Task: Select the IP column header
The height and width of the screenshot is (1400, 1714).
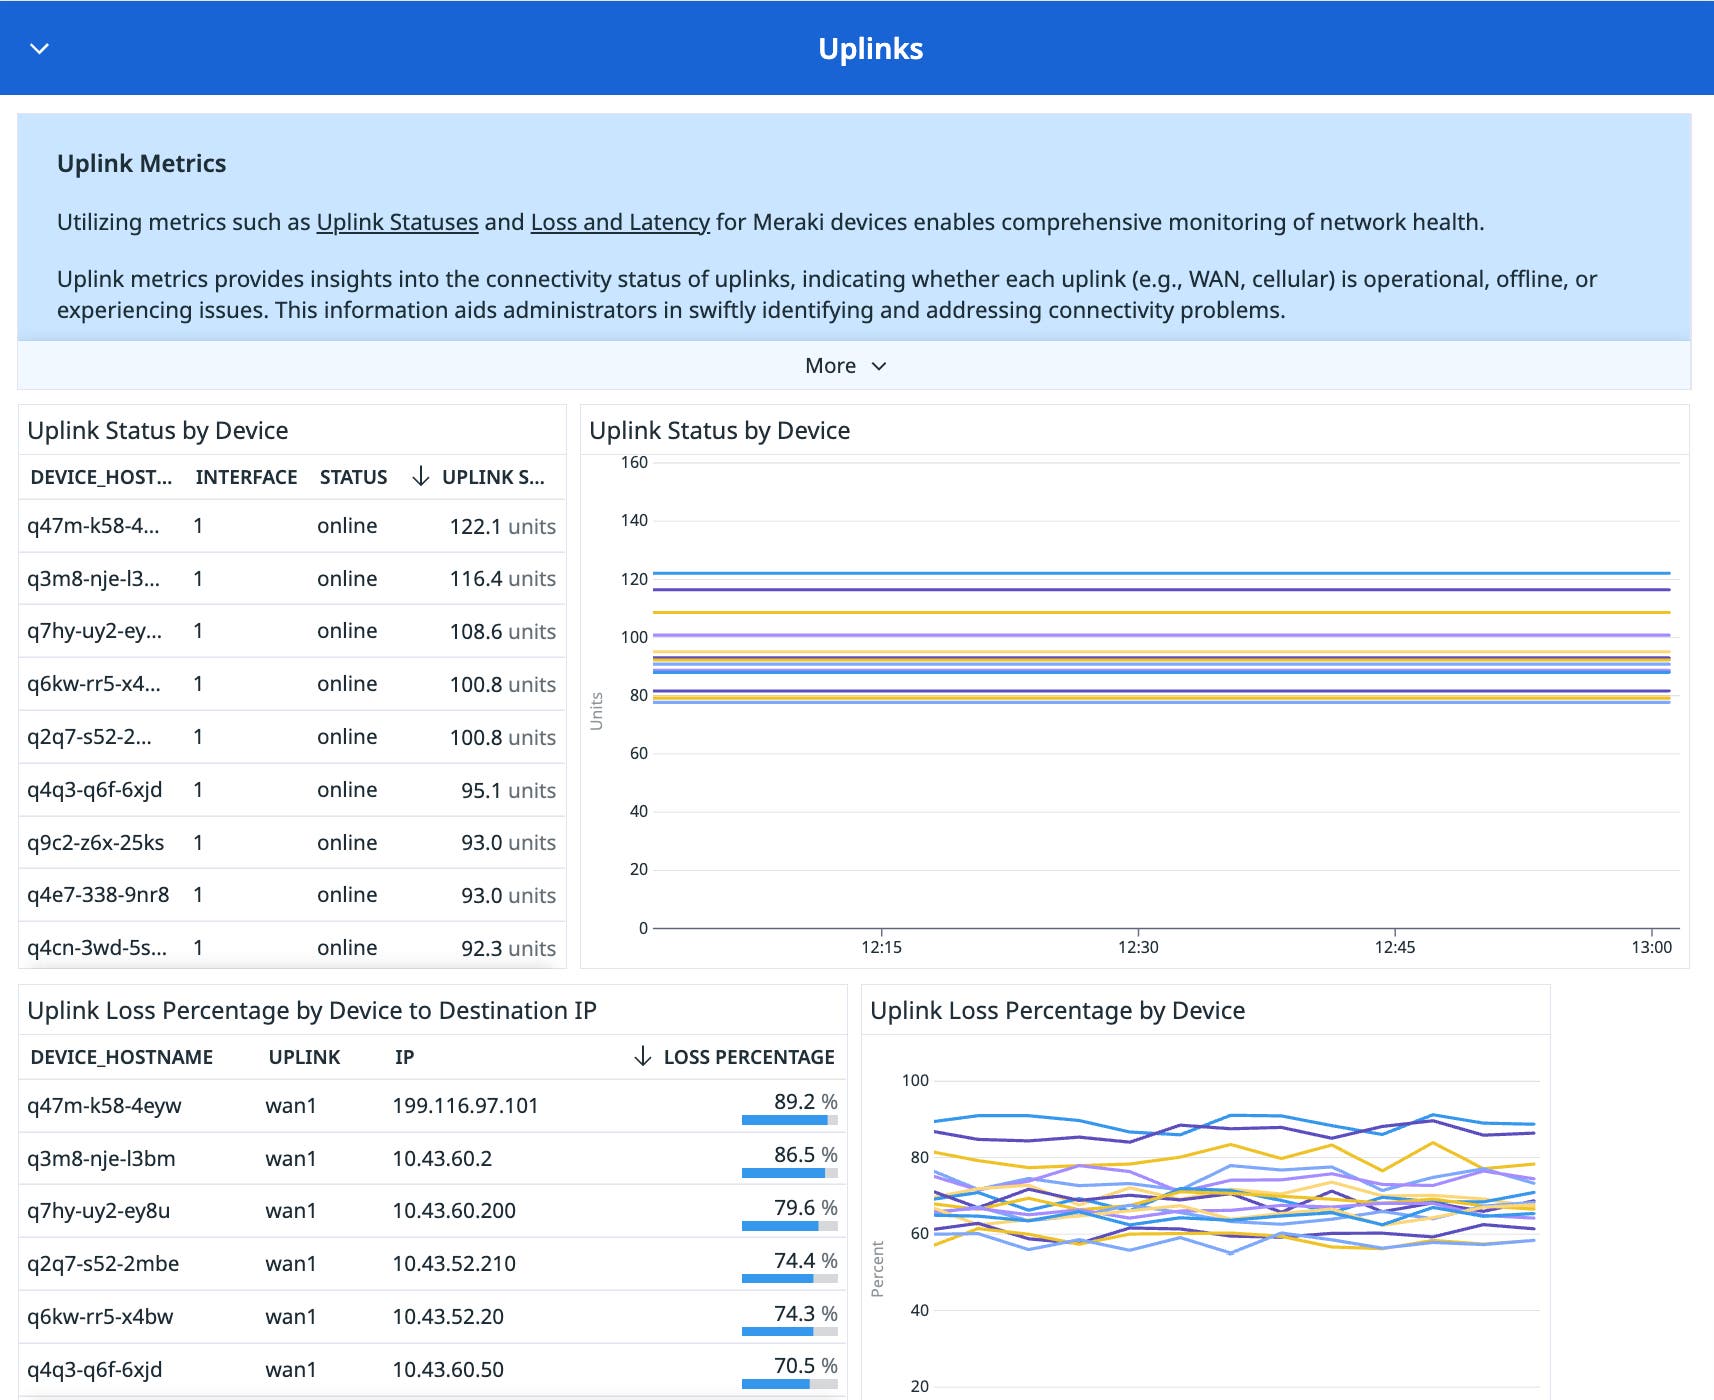Action: click(404, 1057)
